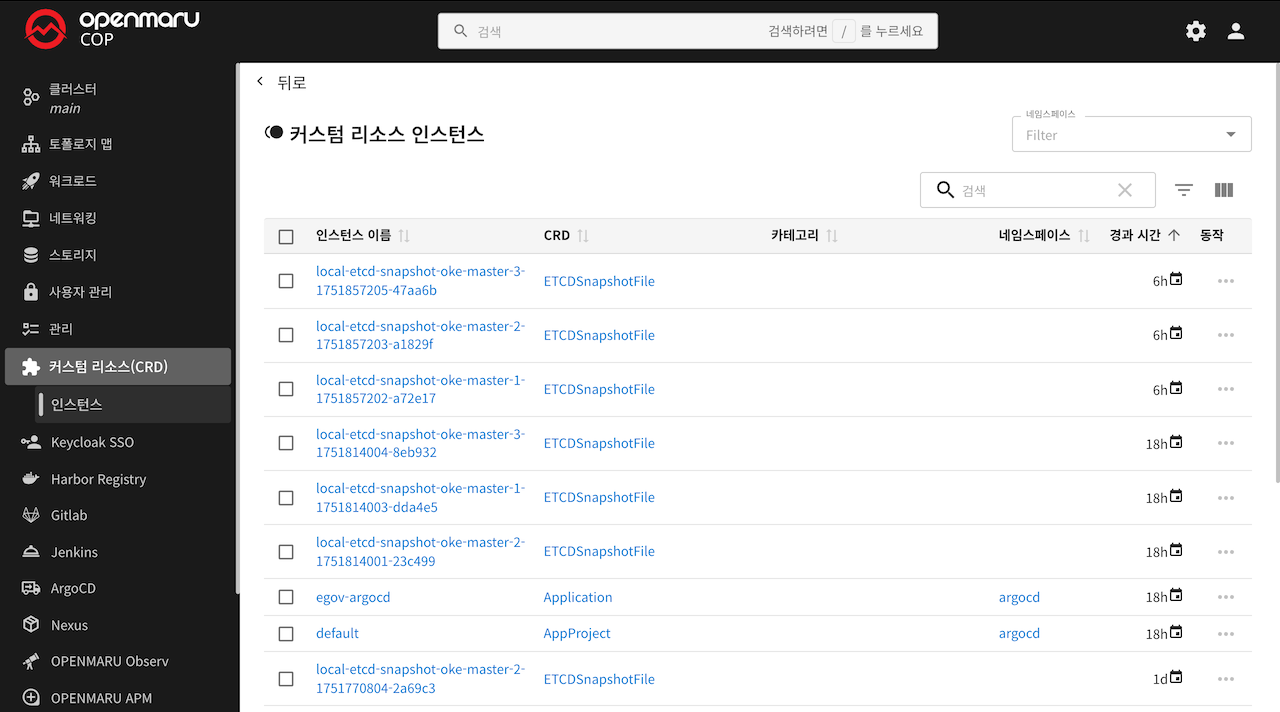Clear the table search with X icon
Viewport: 1280px width, 712px height.
[1125, 190]
